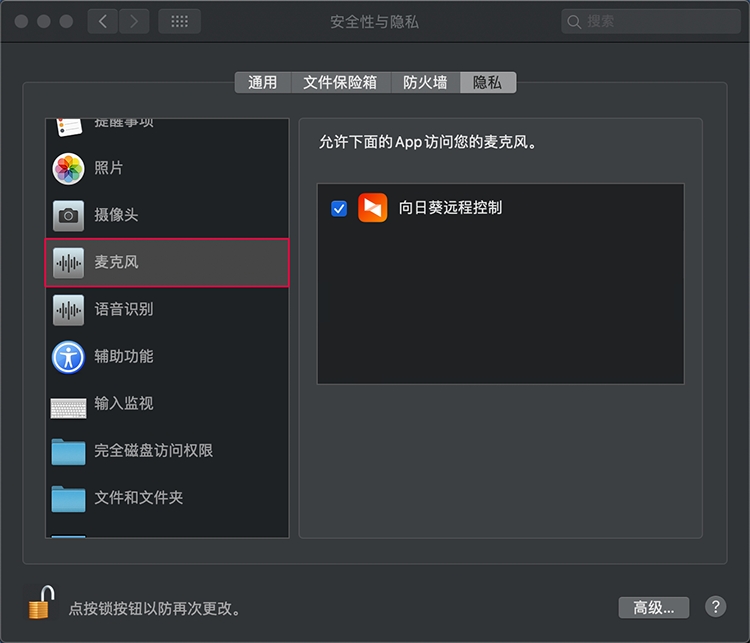Switch to the 防火墙 (Firewall) tab

(425, 82)
